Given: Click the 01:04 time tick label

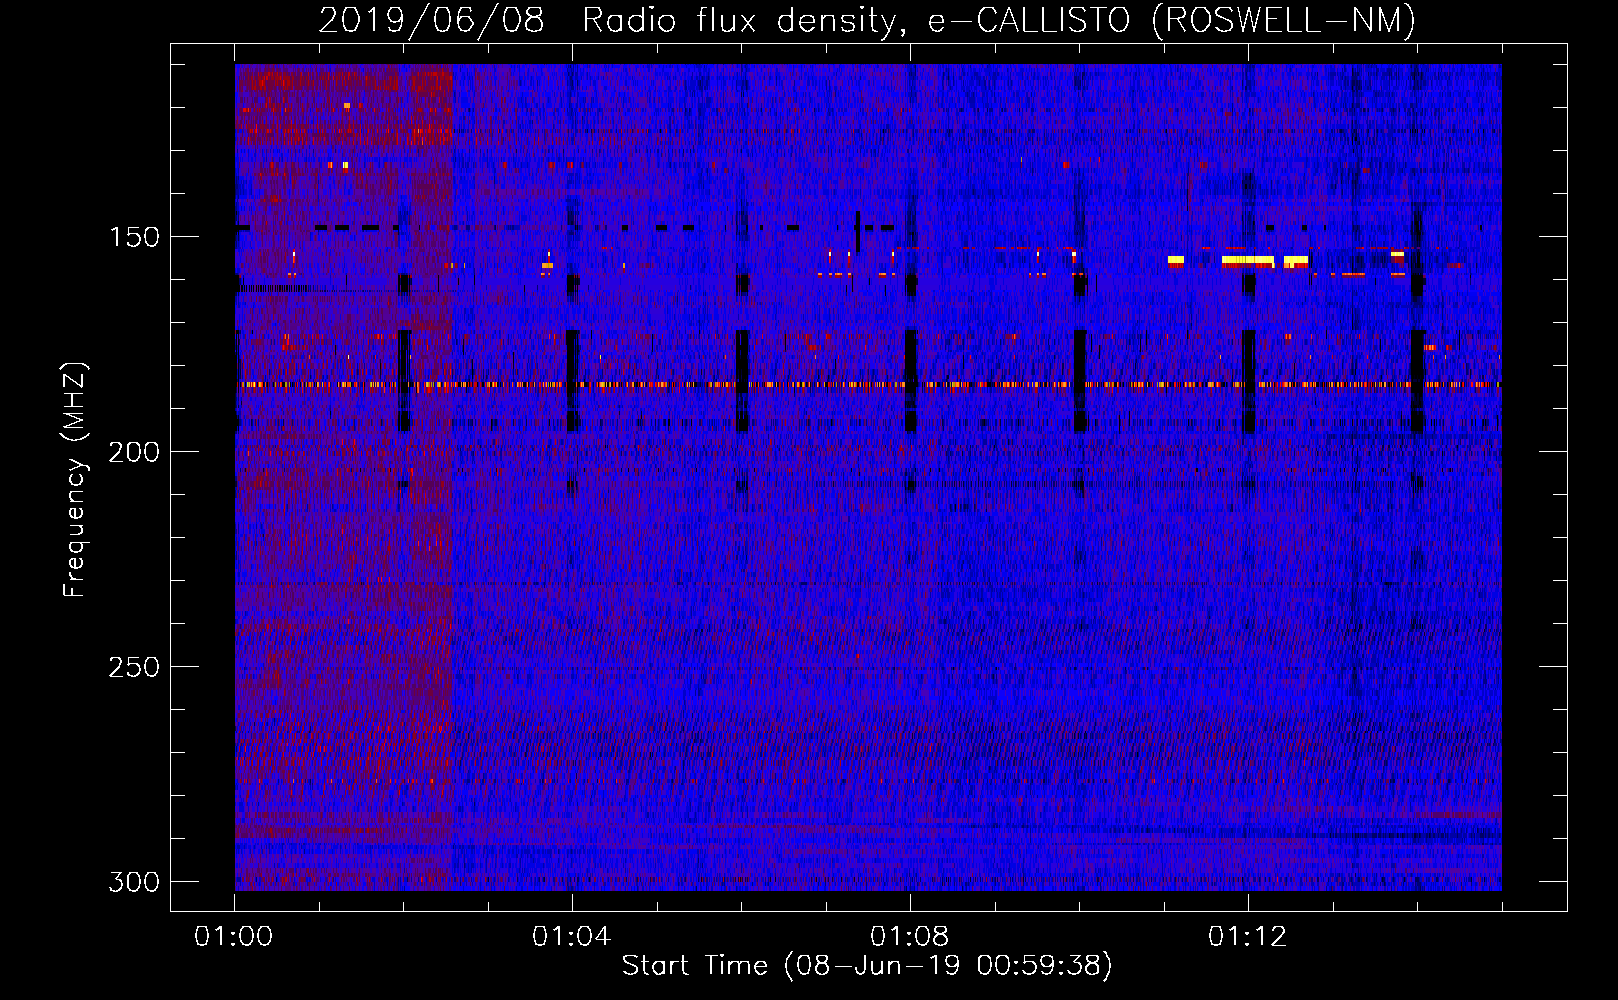Looking at the screenshot, I should pyautogui.click(x=572, y=936).
